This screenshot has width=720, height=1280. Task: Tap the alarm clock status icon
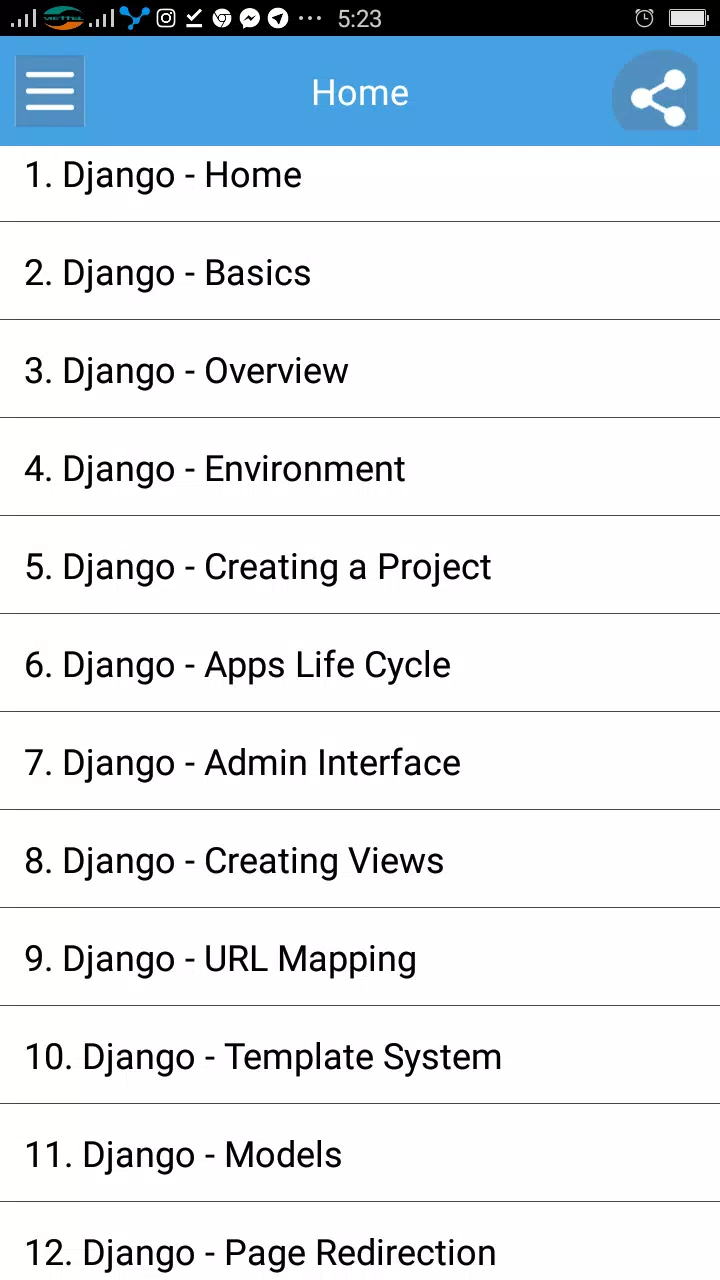pyautogui.click(x=645, y=18)
